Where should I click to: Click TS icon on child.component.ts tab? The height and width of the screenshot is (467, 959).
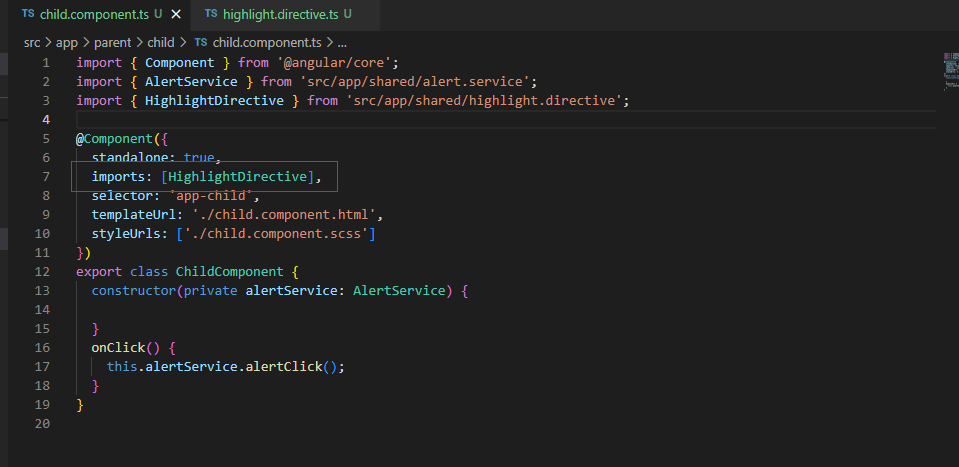[27, 15]
